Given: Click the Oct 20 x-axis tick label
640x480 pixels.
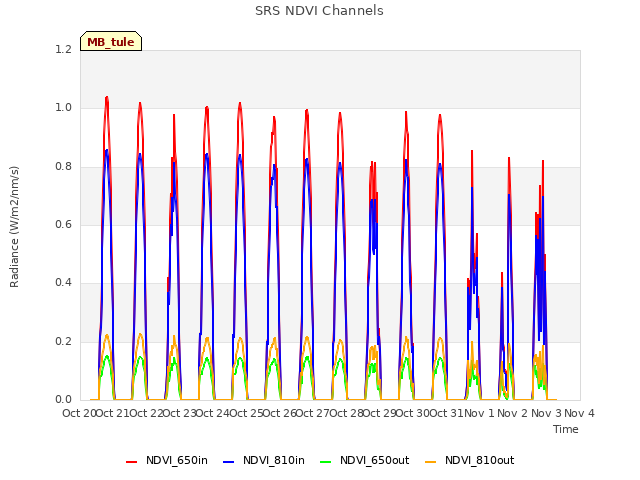Looking at the screenshot, I should [79, 413].
